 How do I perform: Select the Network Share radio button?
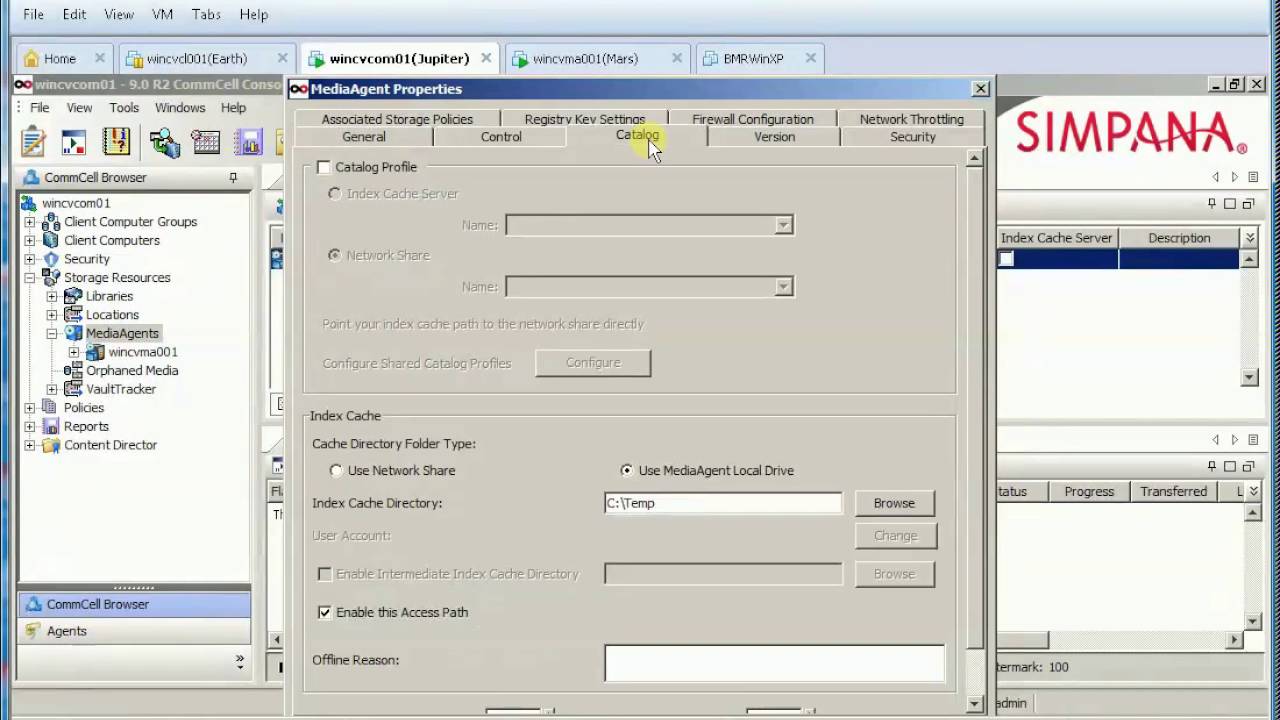pyautogui.click(x=334, y=256)
